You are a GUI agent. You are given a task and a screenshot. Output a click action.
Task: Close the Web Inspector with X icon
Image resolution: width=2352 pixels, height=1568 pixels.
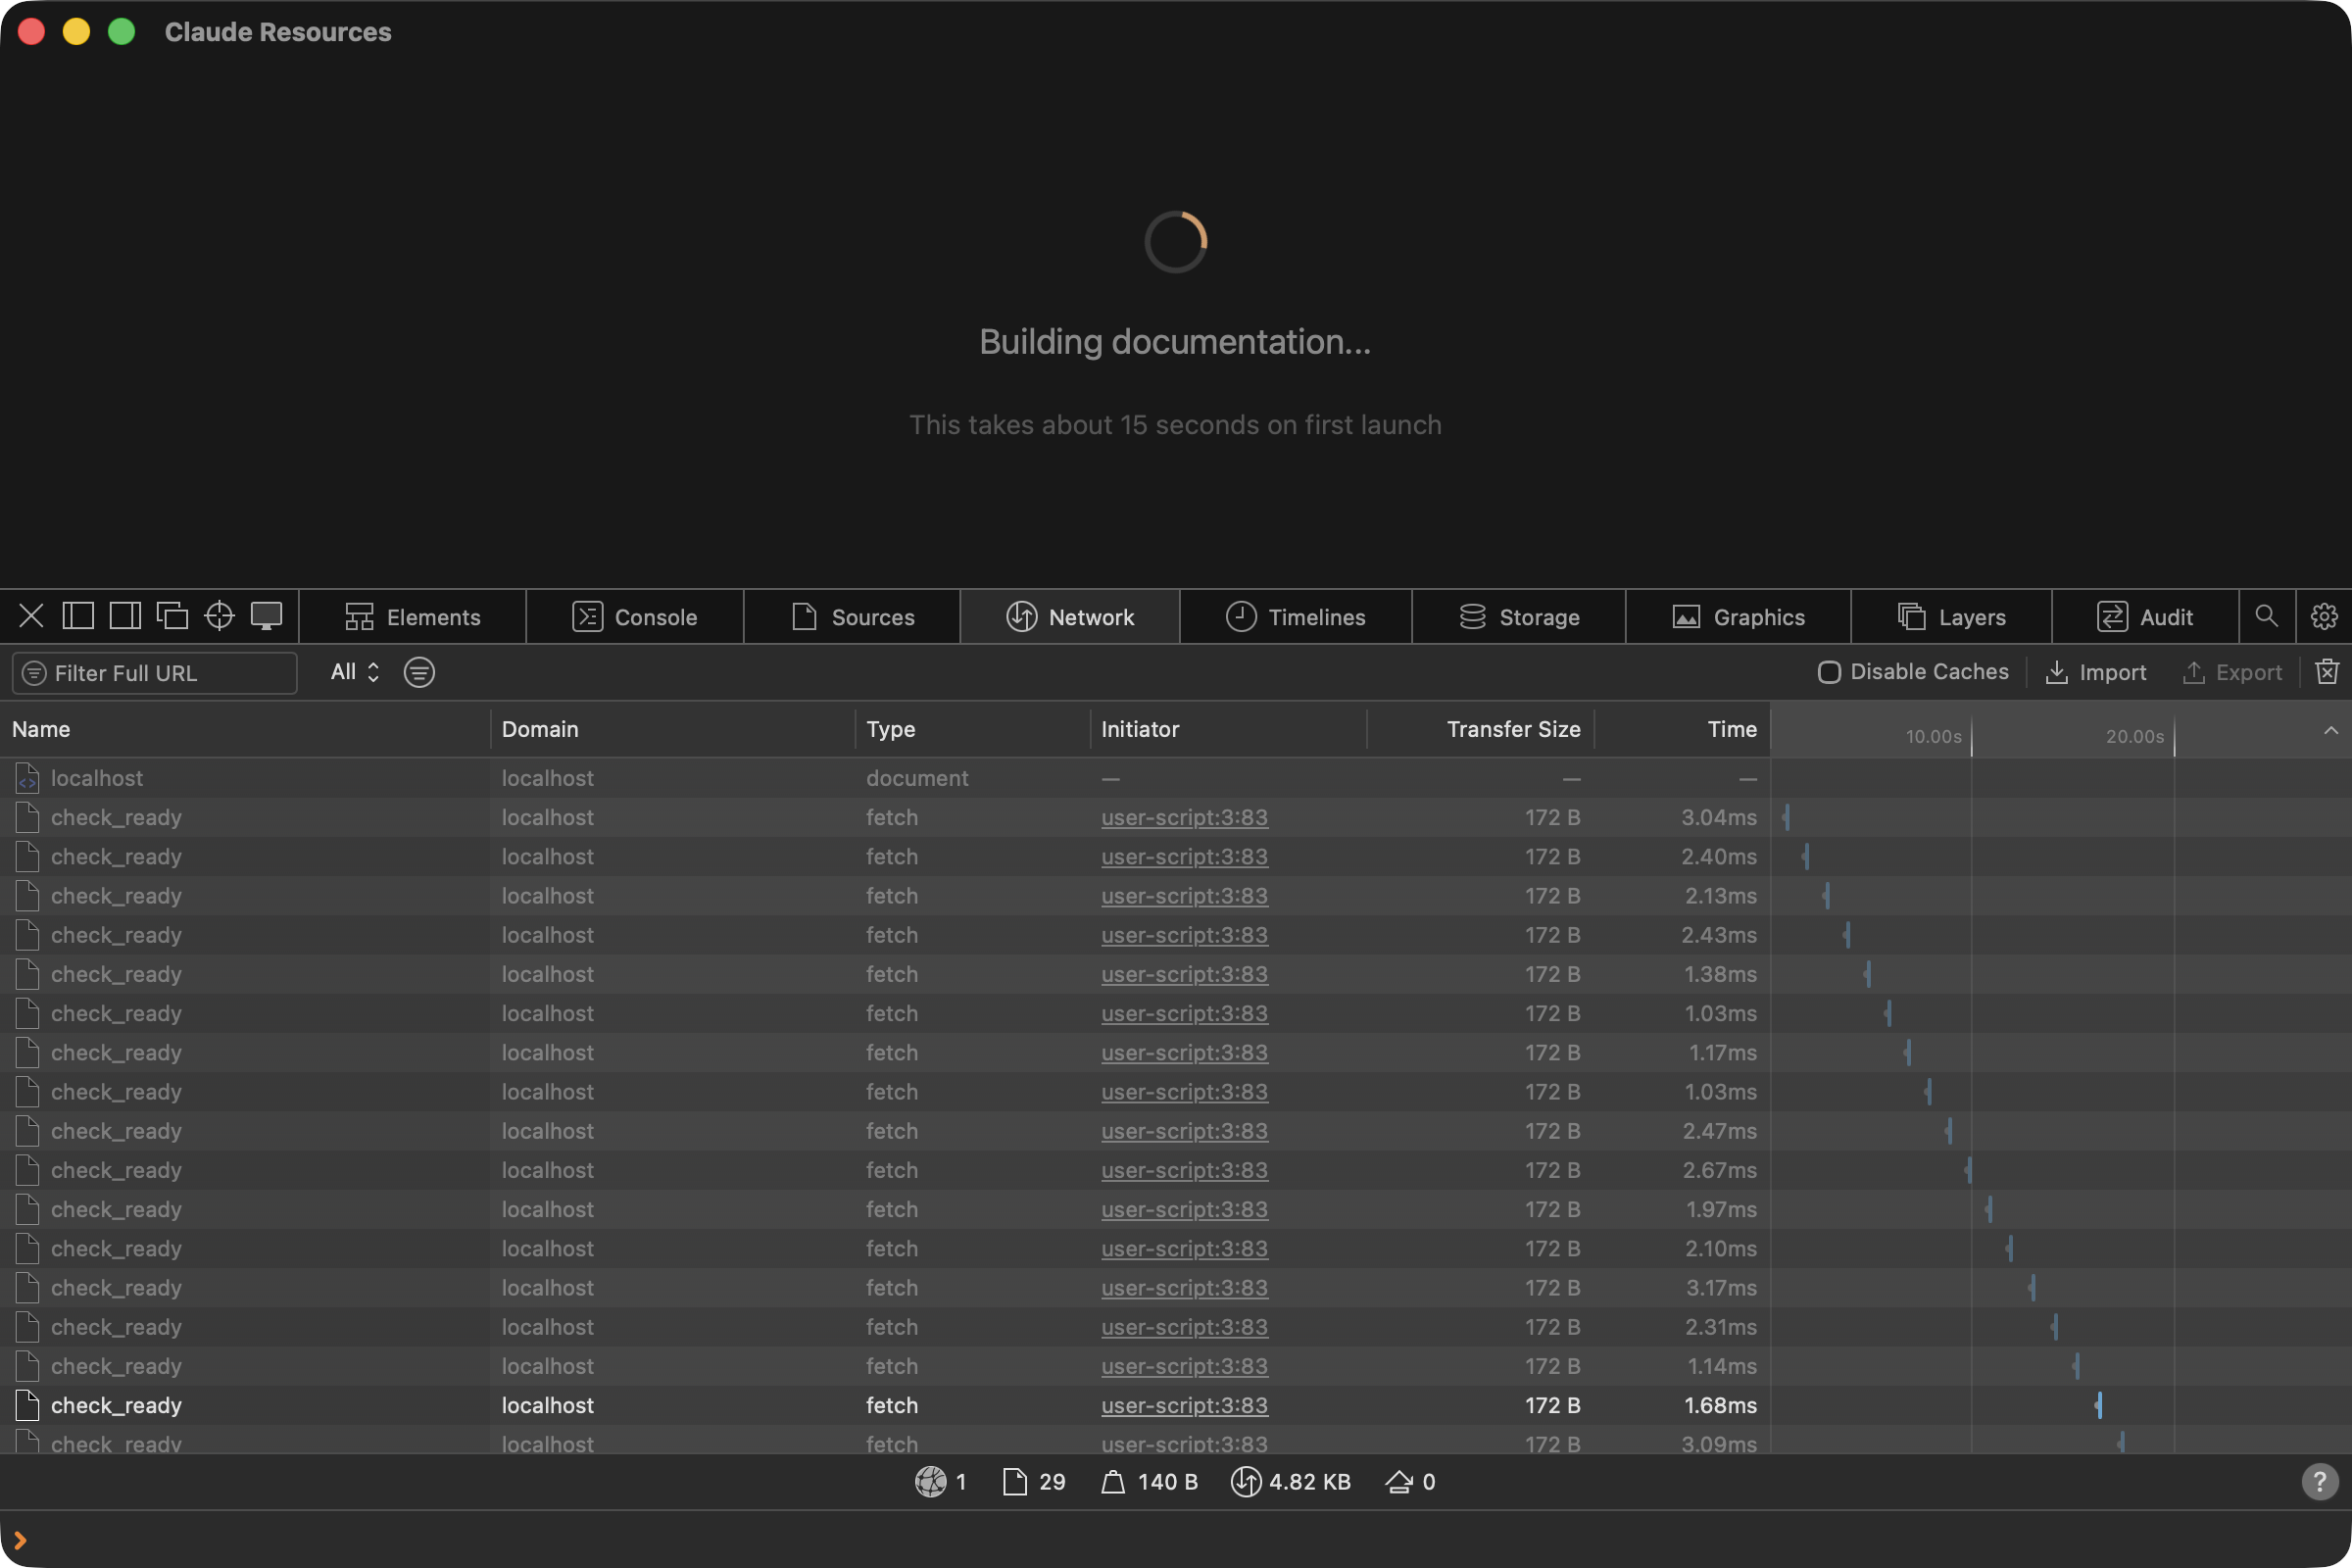[x=31, y=616]
